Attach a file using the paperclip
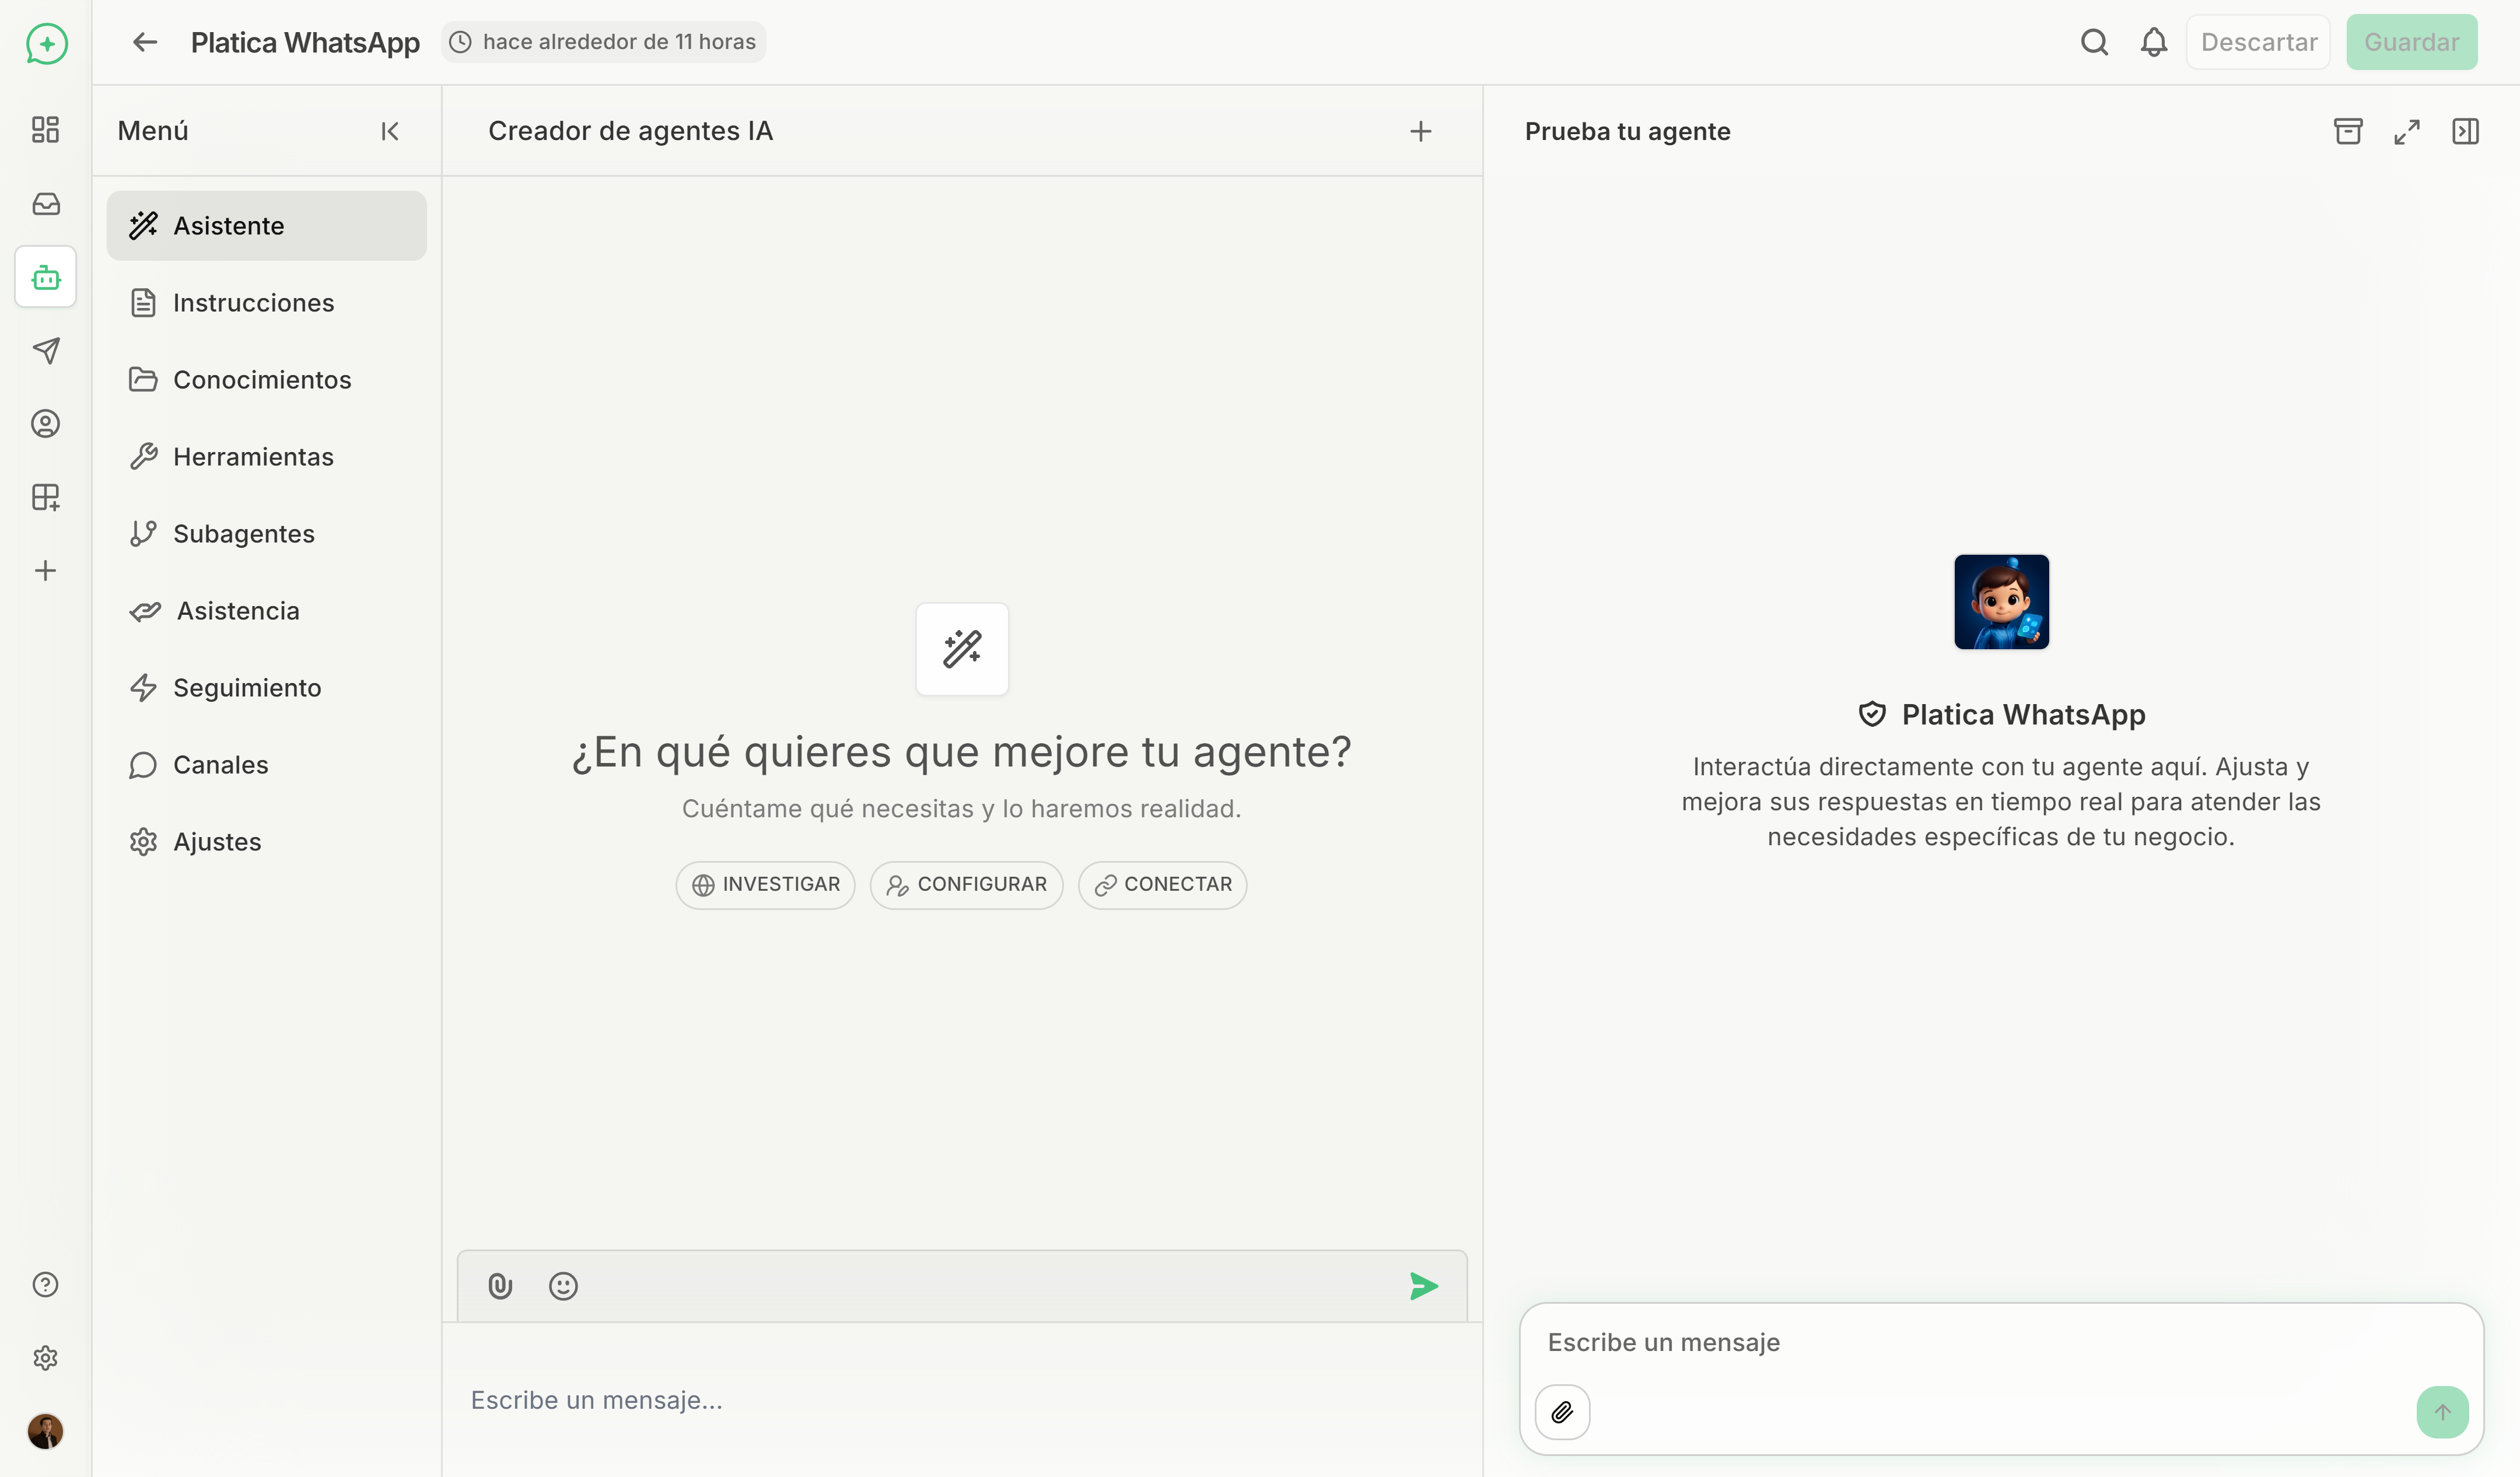Viewport: 2520px width, 1477px height. (x=500, y=1285)
